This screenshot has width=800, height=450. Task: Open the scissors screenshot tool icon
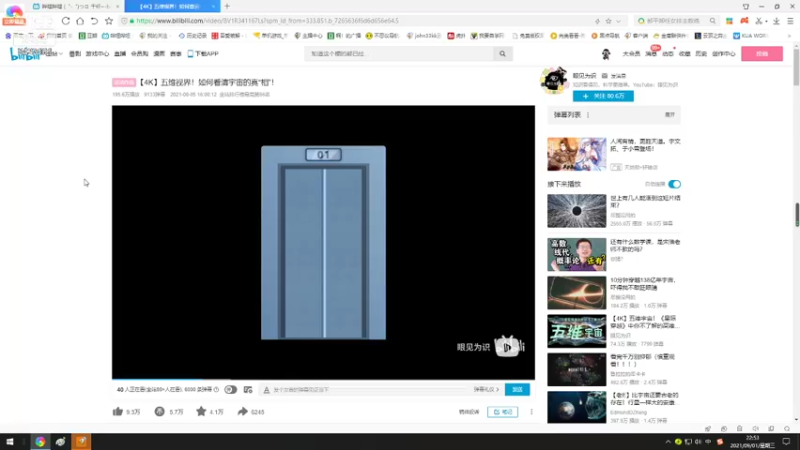(759, 21)
